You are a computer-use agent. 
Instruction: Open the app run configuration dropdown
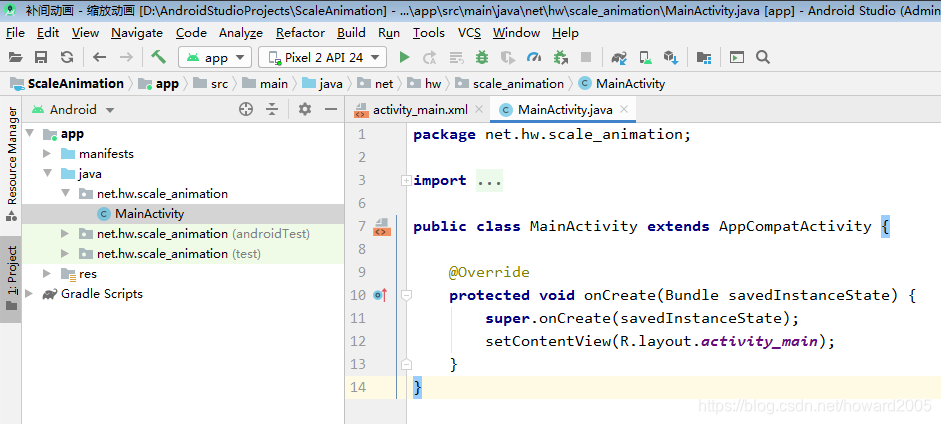[215, 58]
